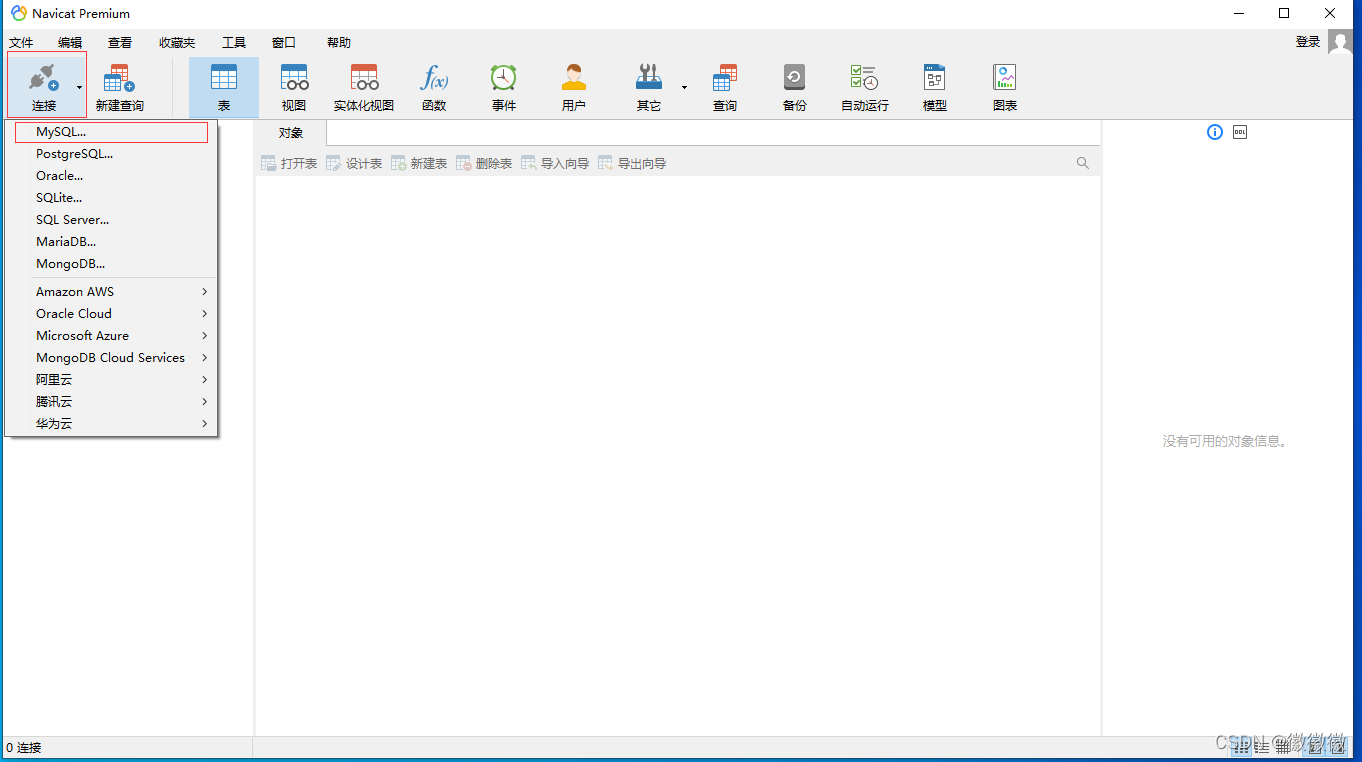Open the 窗口 (Window) menu

click(284, 43)
